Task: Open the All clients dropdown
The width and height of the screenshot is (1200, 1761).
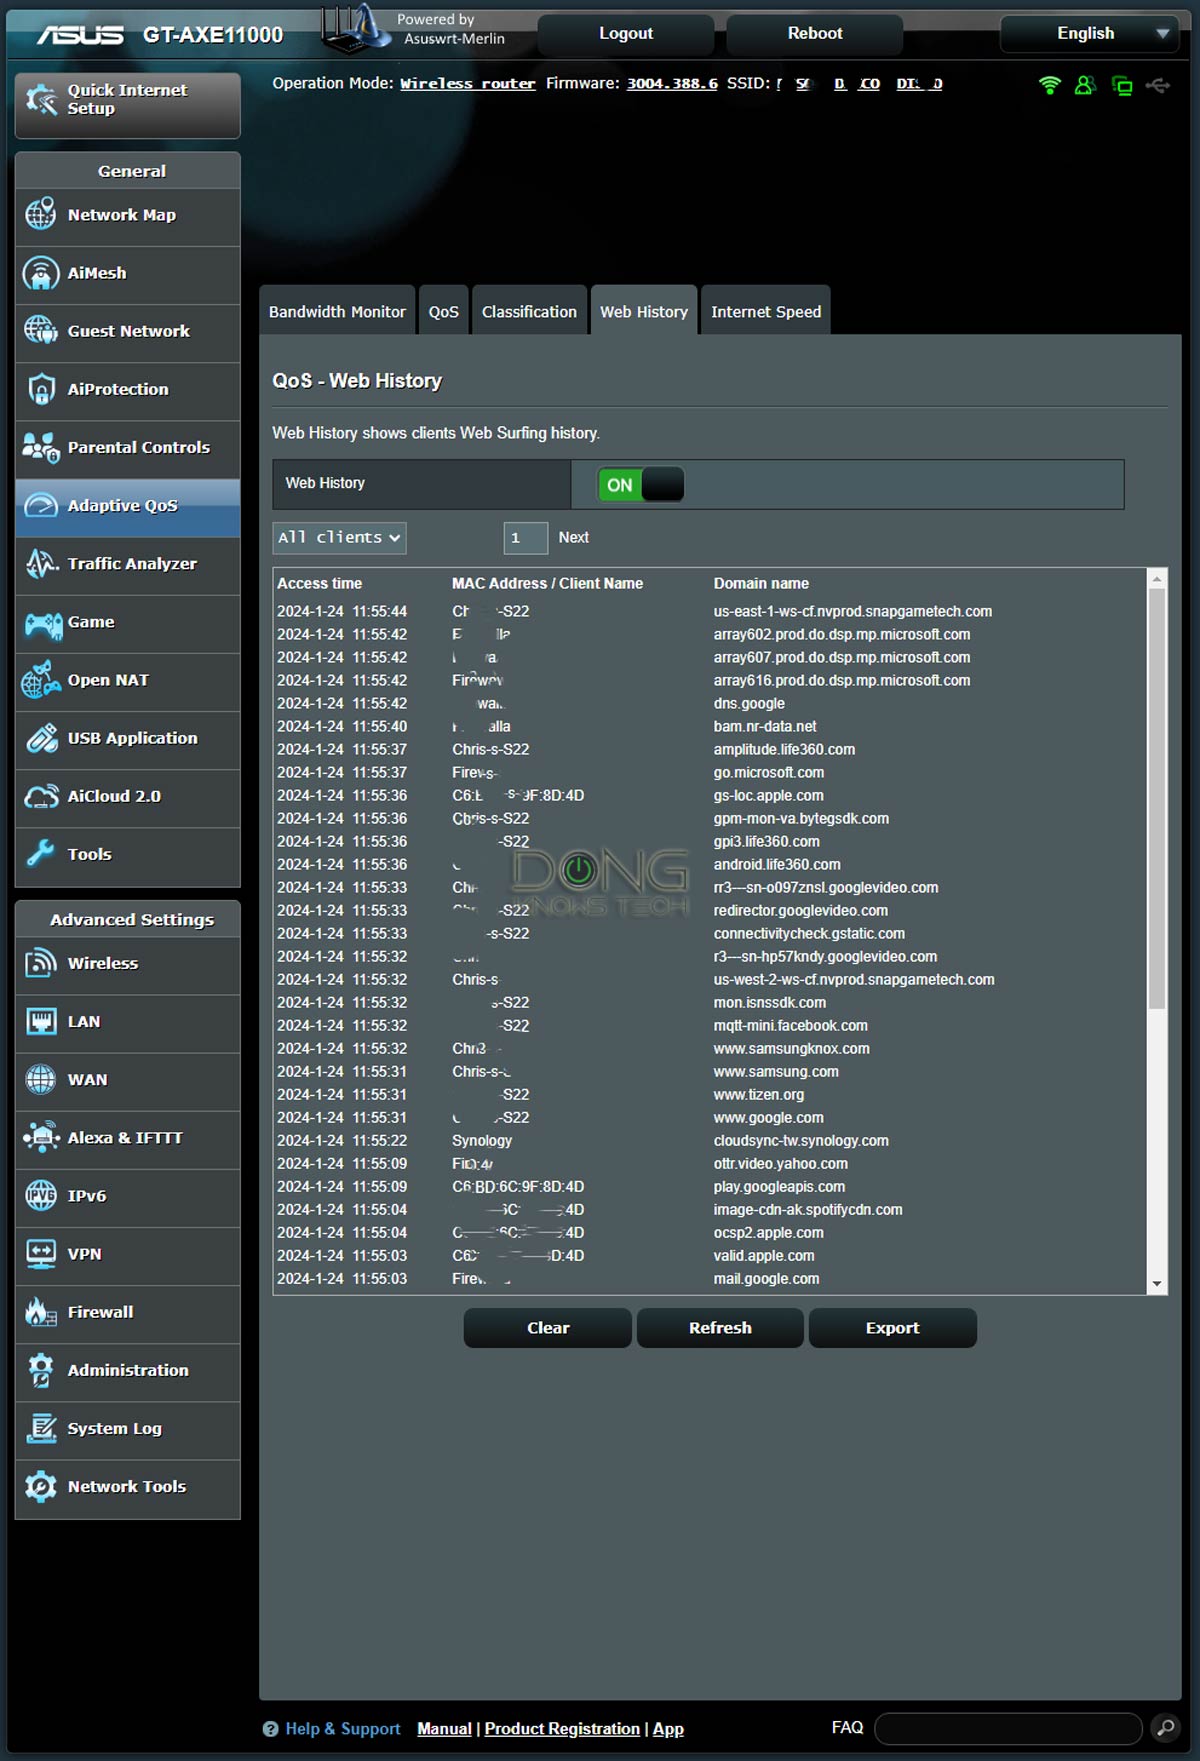Action: pyautogui.click(x=339, y=537)
